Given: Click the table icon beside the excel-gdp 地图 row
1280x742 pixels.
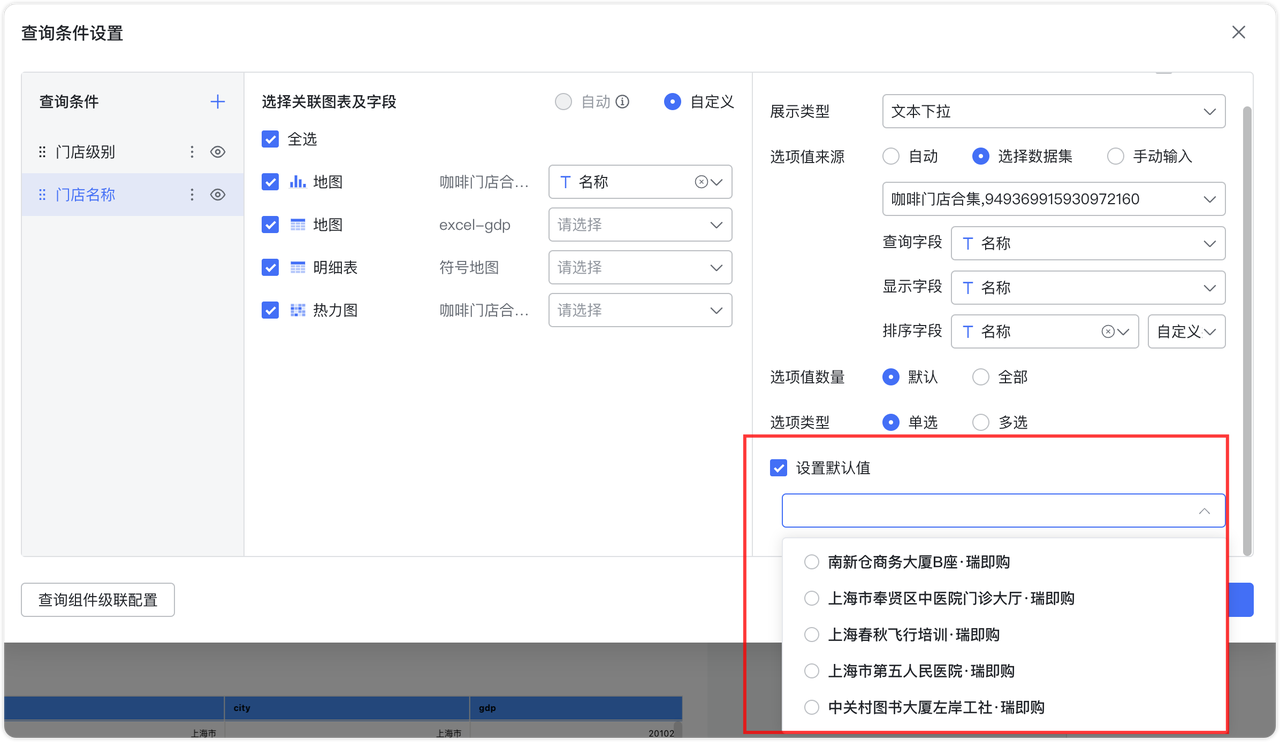Looking at the screenshot, I should pos(297,224).
